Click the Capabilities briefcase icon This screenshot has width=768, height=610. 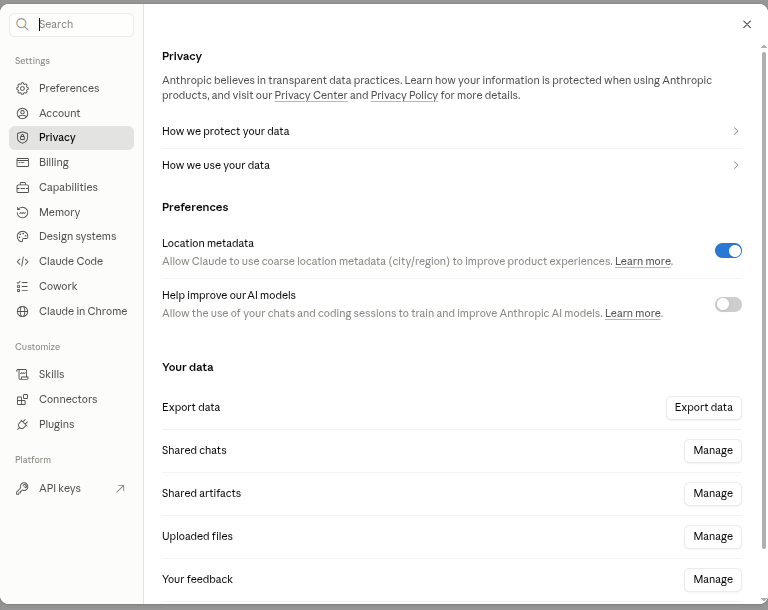pyautogui.click(x=23, y=188)
